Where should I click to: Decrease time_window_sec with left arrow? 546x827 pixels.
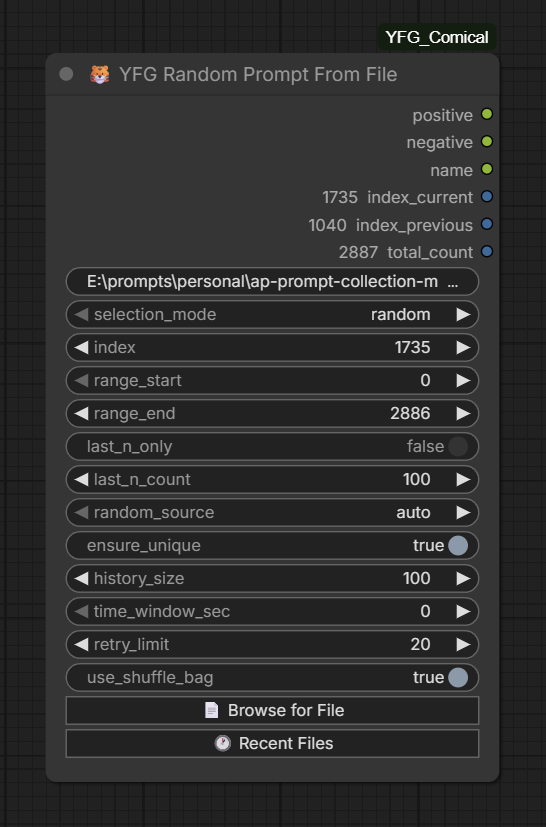(81, 611)
